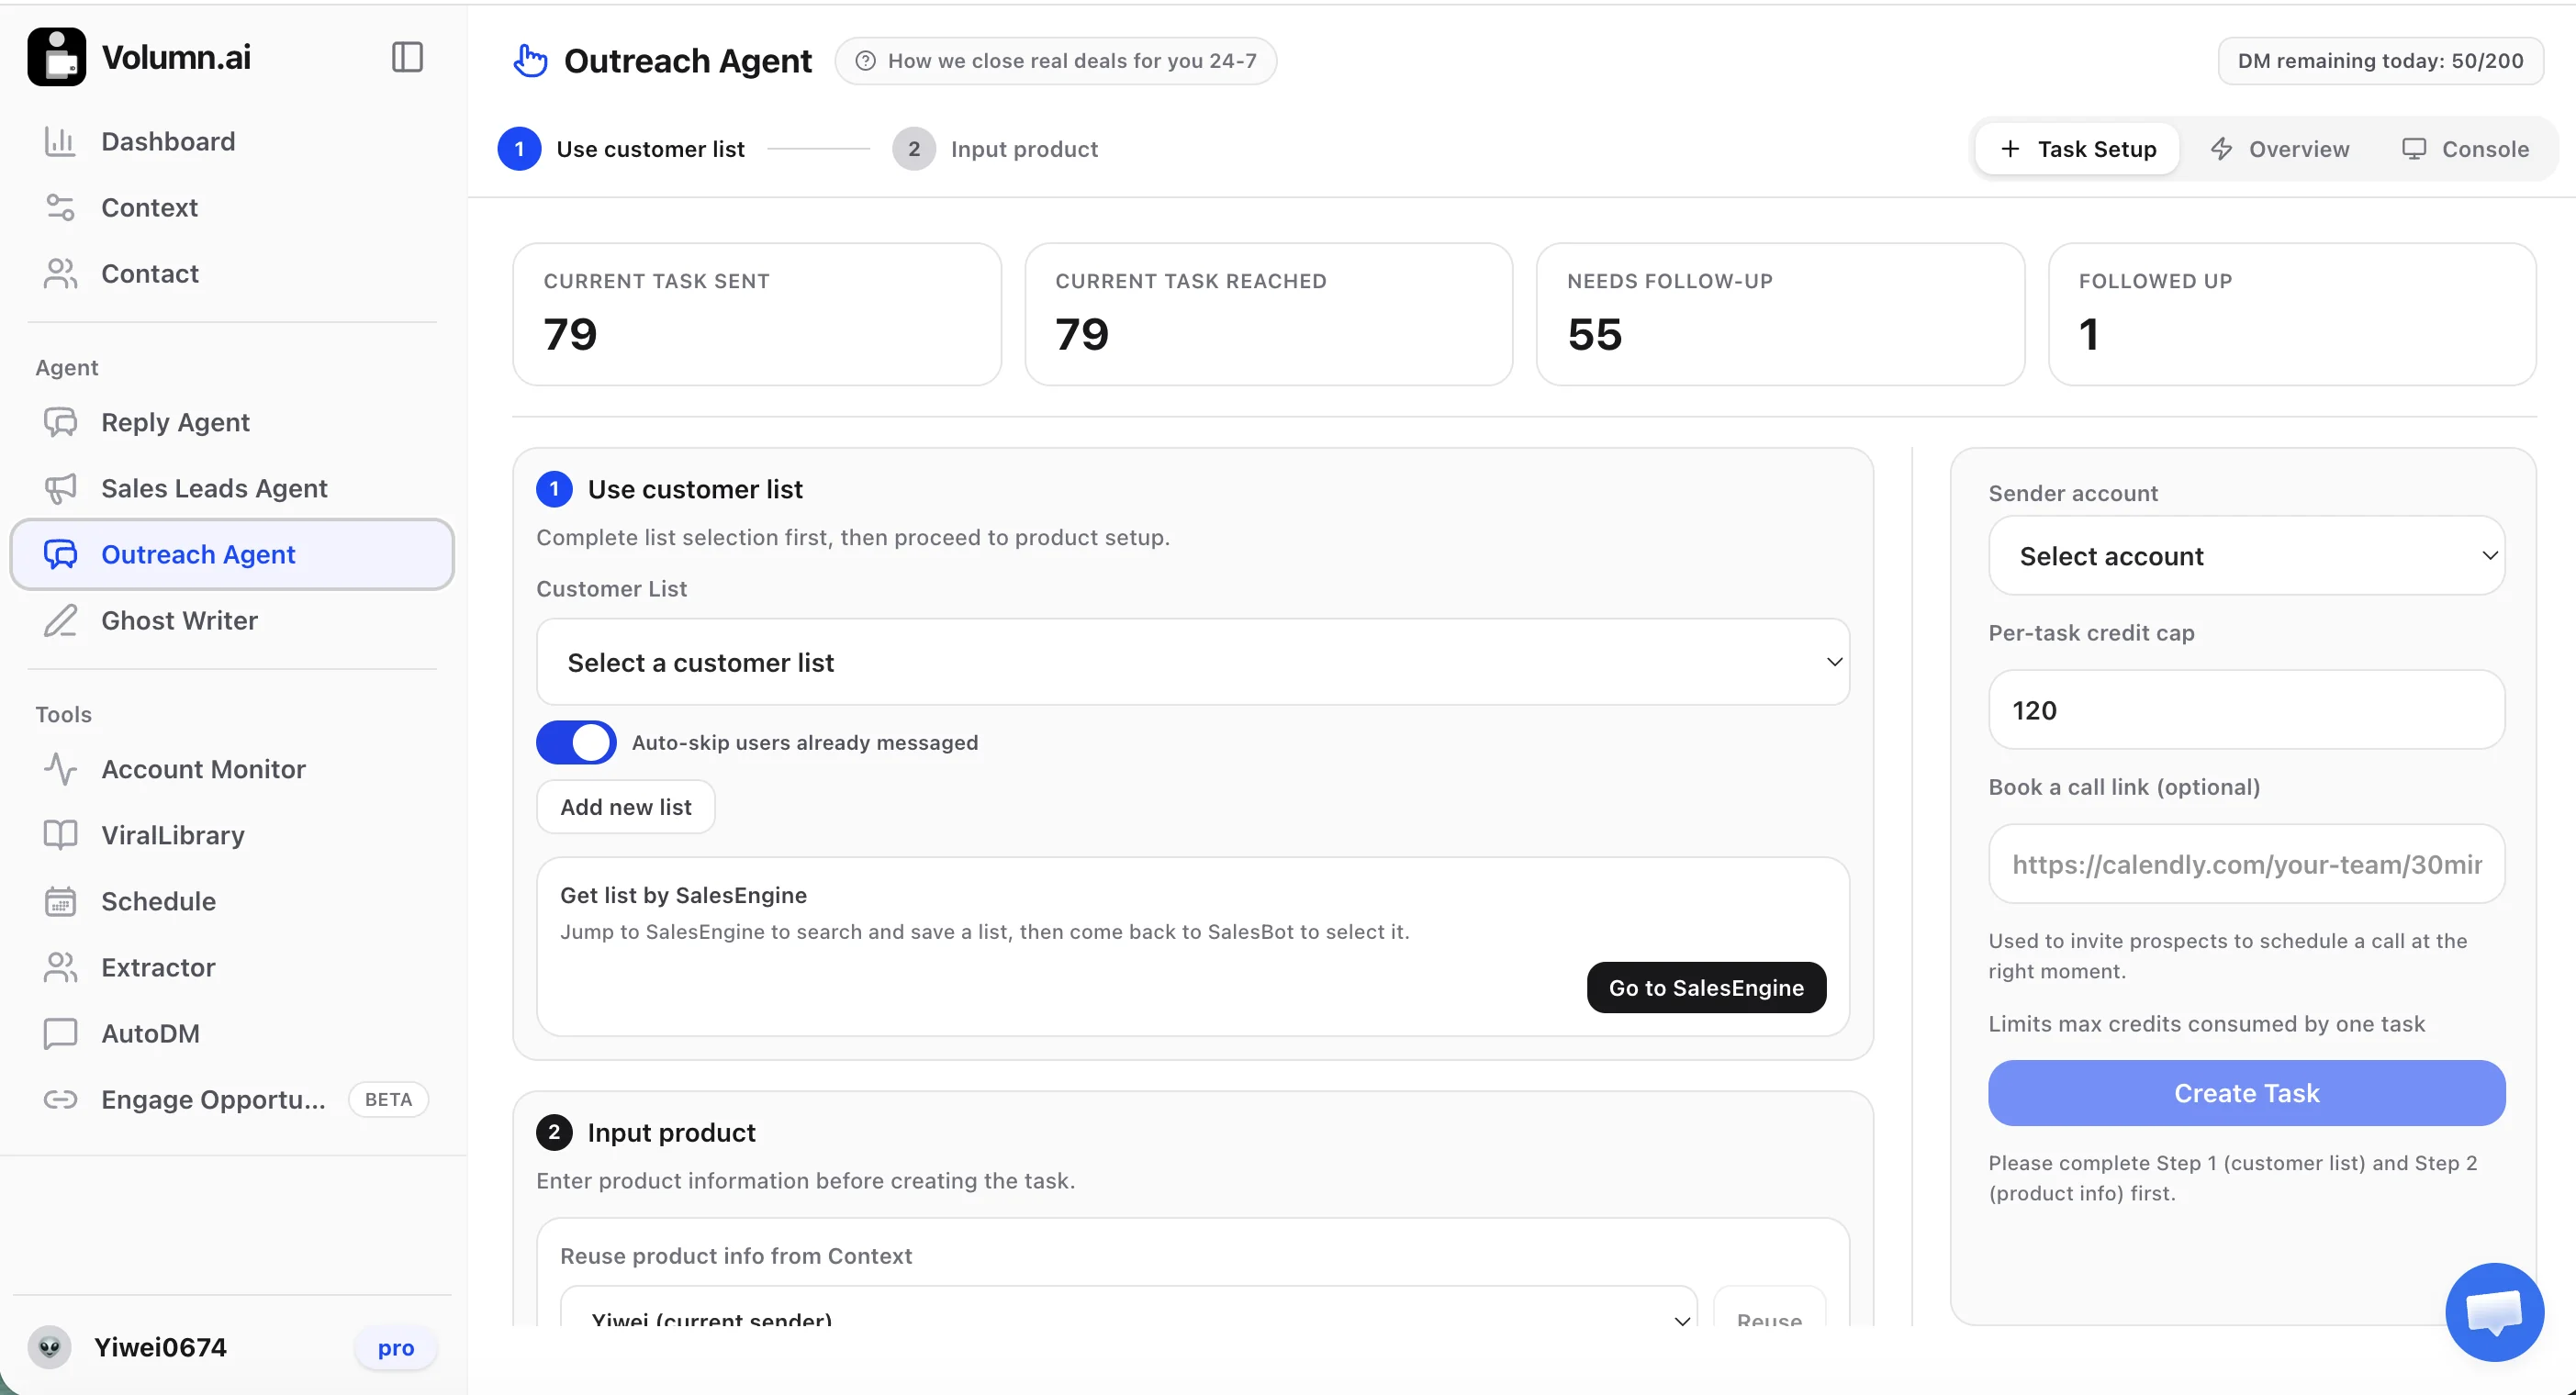Open the Schedule tool
This screenshot has height=1395, width=2576.
232,902
